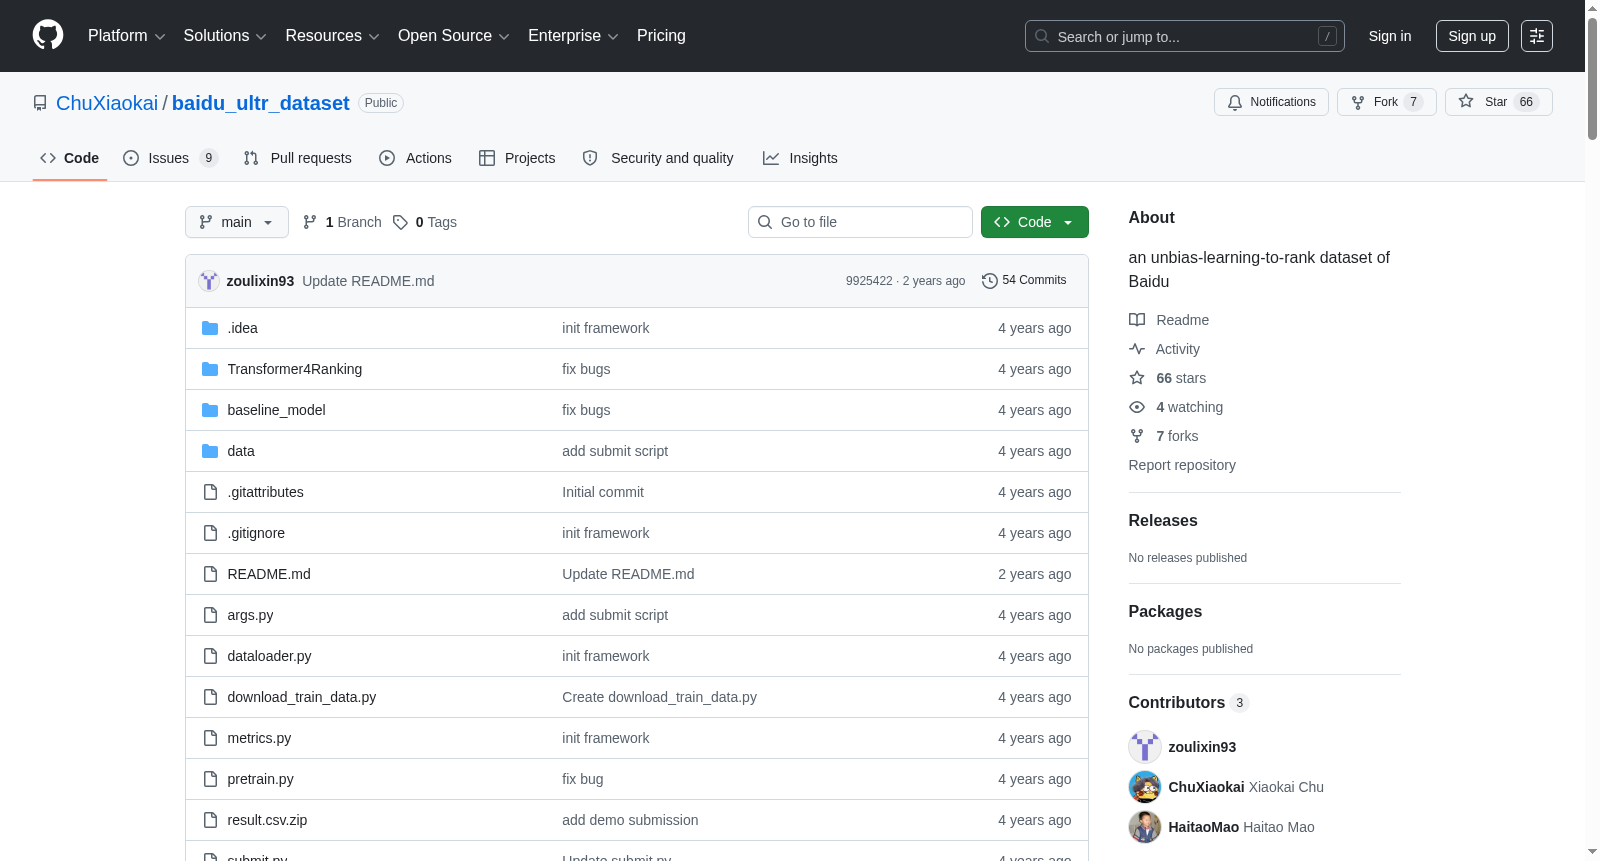Click the 54 Commits history link

point(1024,280)
